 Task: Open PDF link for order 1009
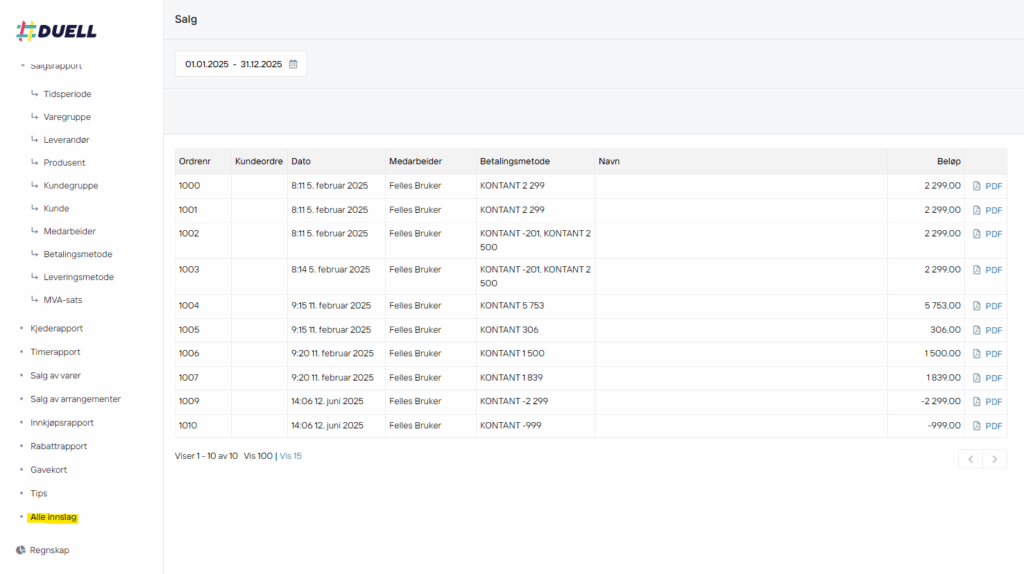(993, 402)
